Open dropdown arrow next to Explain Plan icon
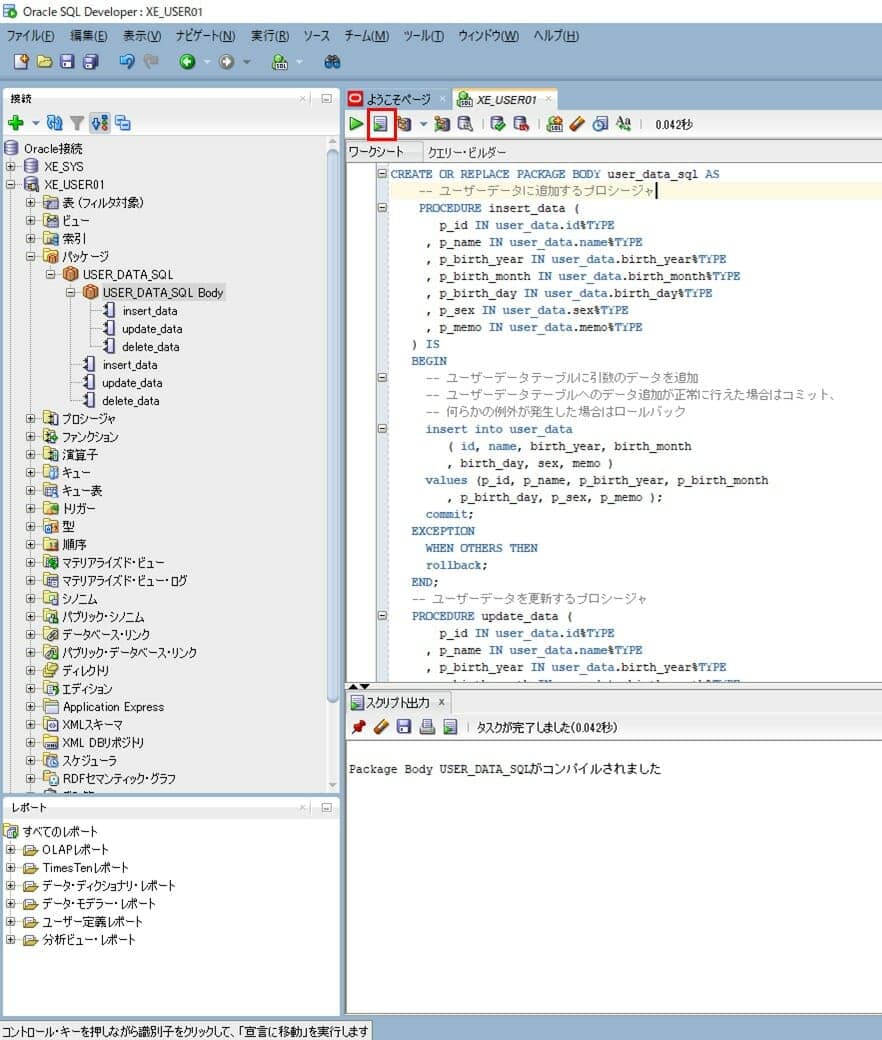This screenshot has width=882, height=1040. (x=423, y=124)
